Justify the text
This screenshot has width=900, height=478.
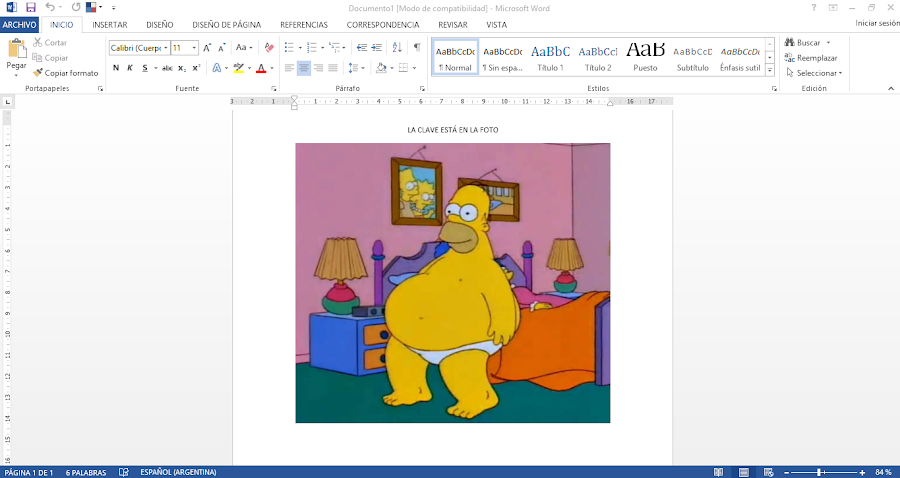[332, 68]
